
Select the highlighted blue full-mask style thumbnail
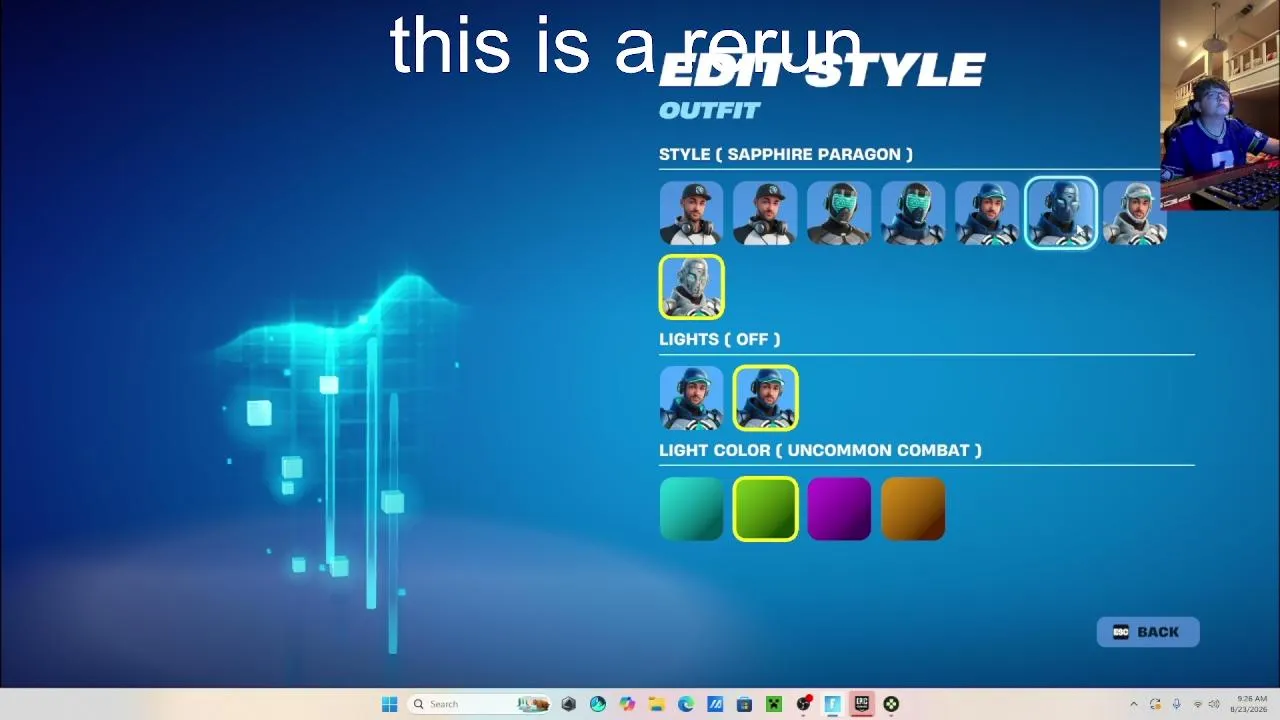(1061, 213)
